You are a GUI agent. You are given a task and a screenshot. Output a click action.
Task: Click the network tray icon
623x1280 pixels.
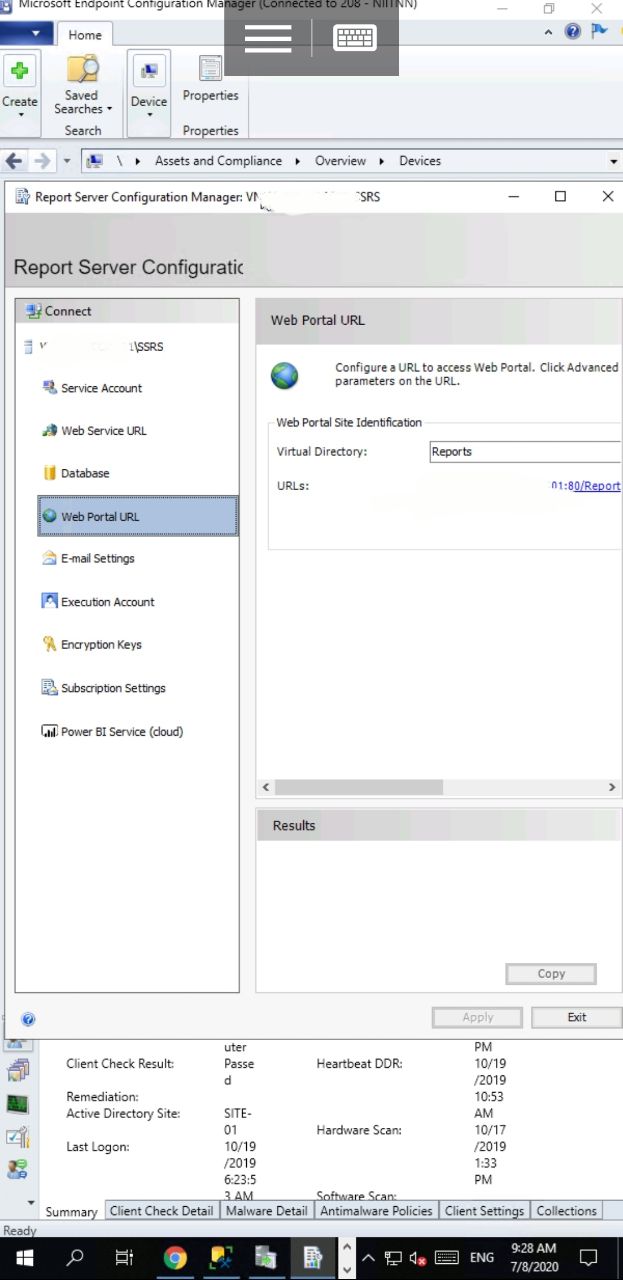(x=393, y=1258)
